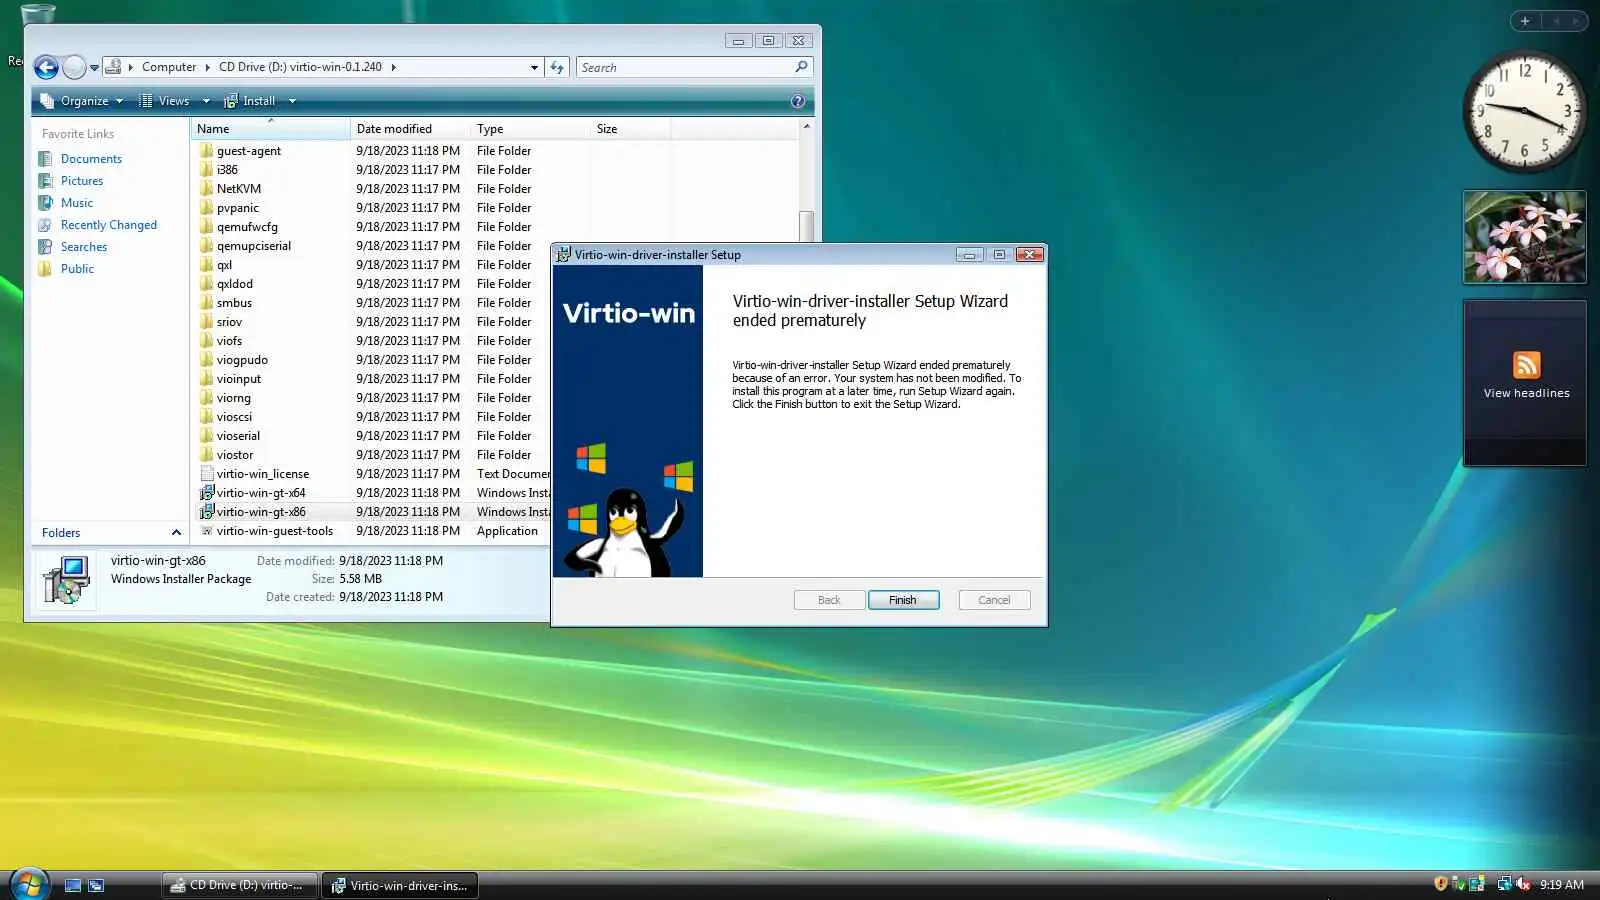Open Pictures favorite link
1600x900 pixels.
pyautogui.click(x=82, y=181)
